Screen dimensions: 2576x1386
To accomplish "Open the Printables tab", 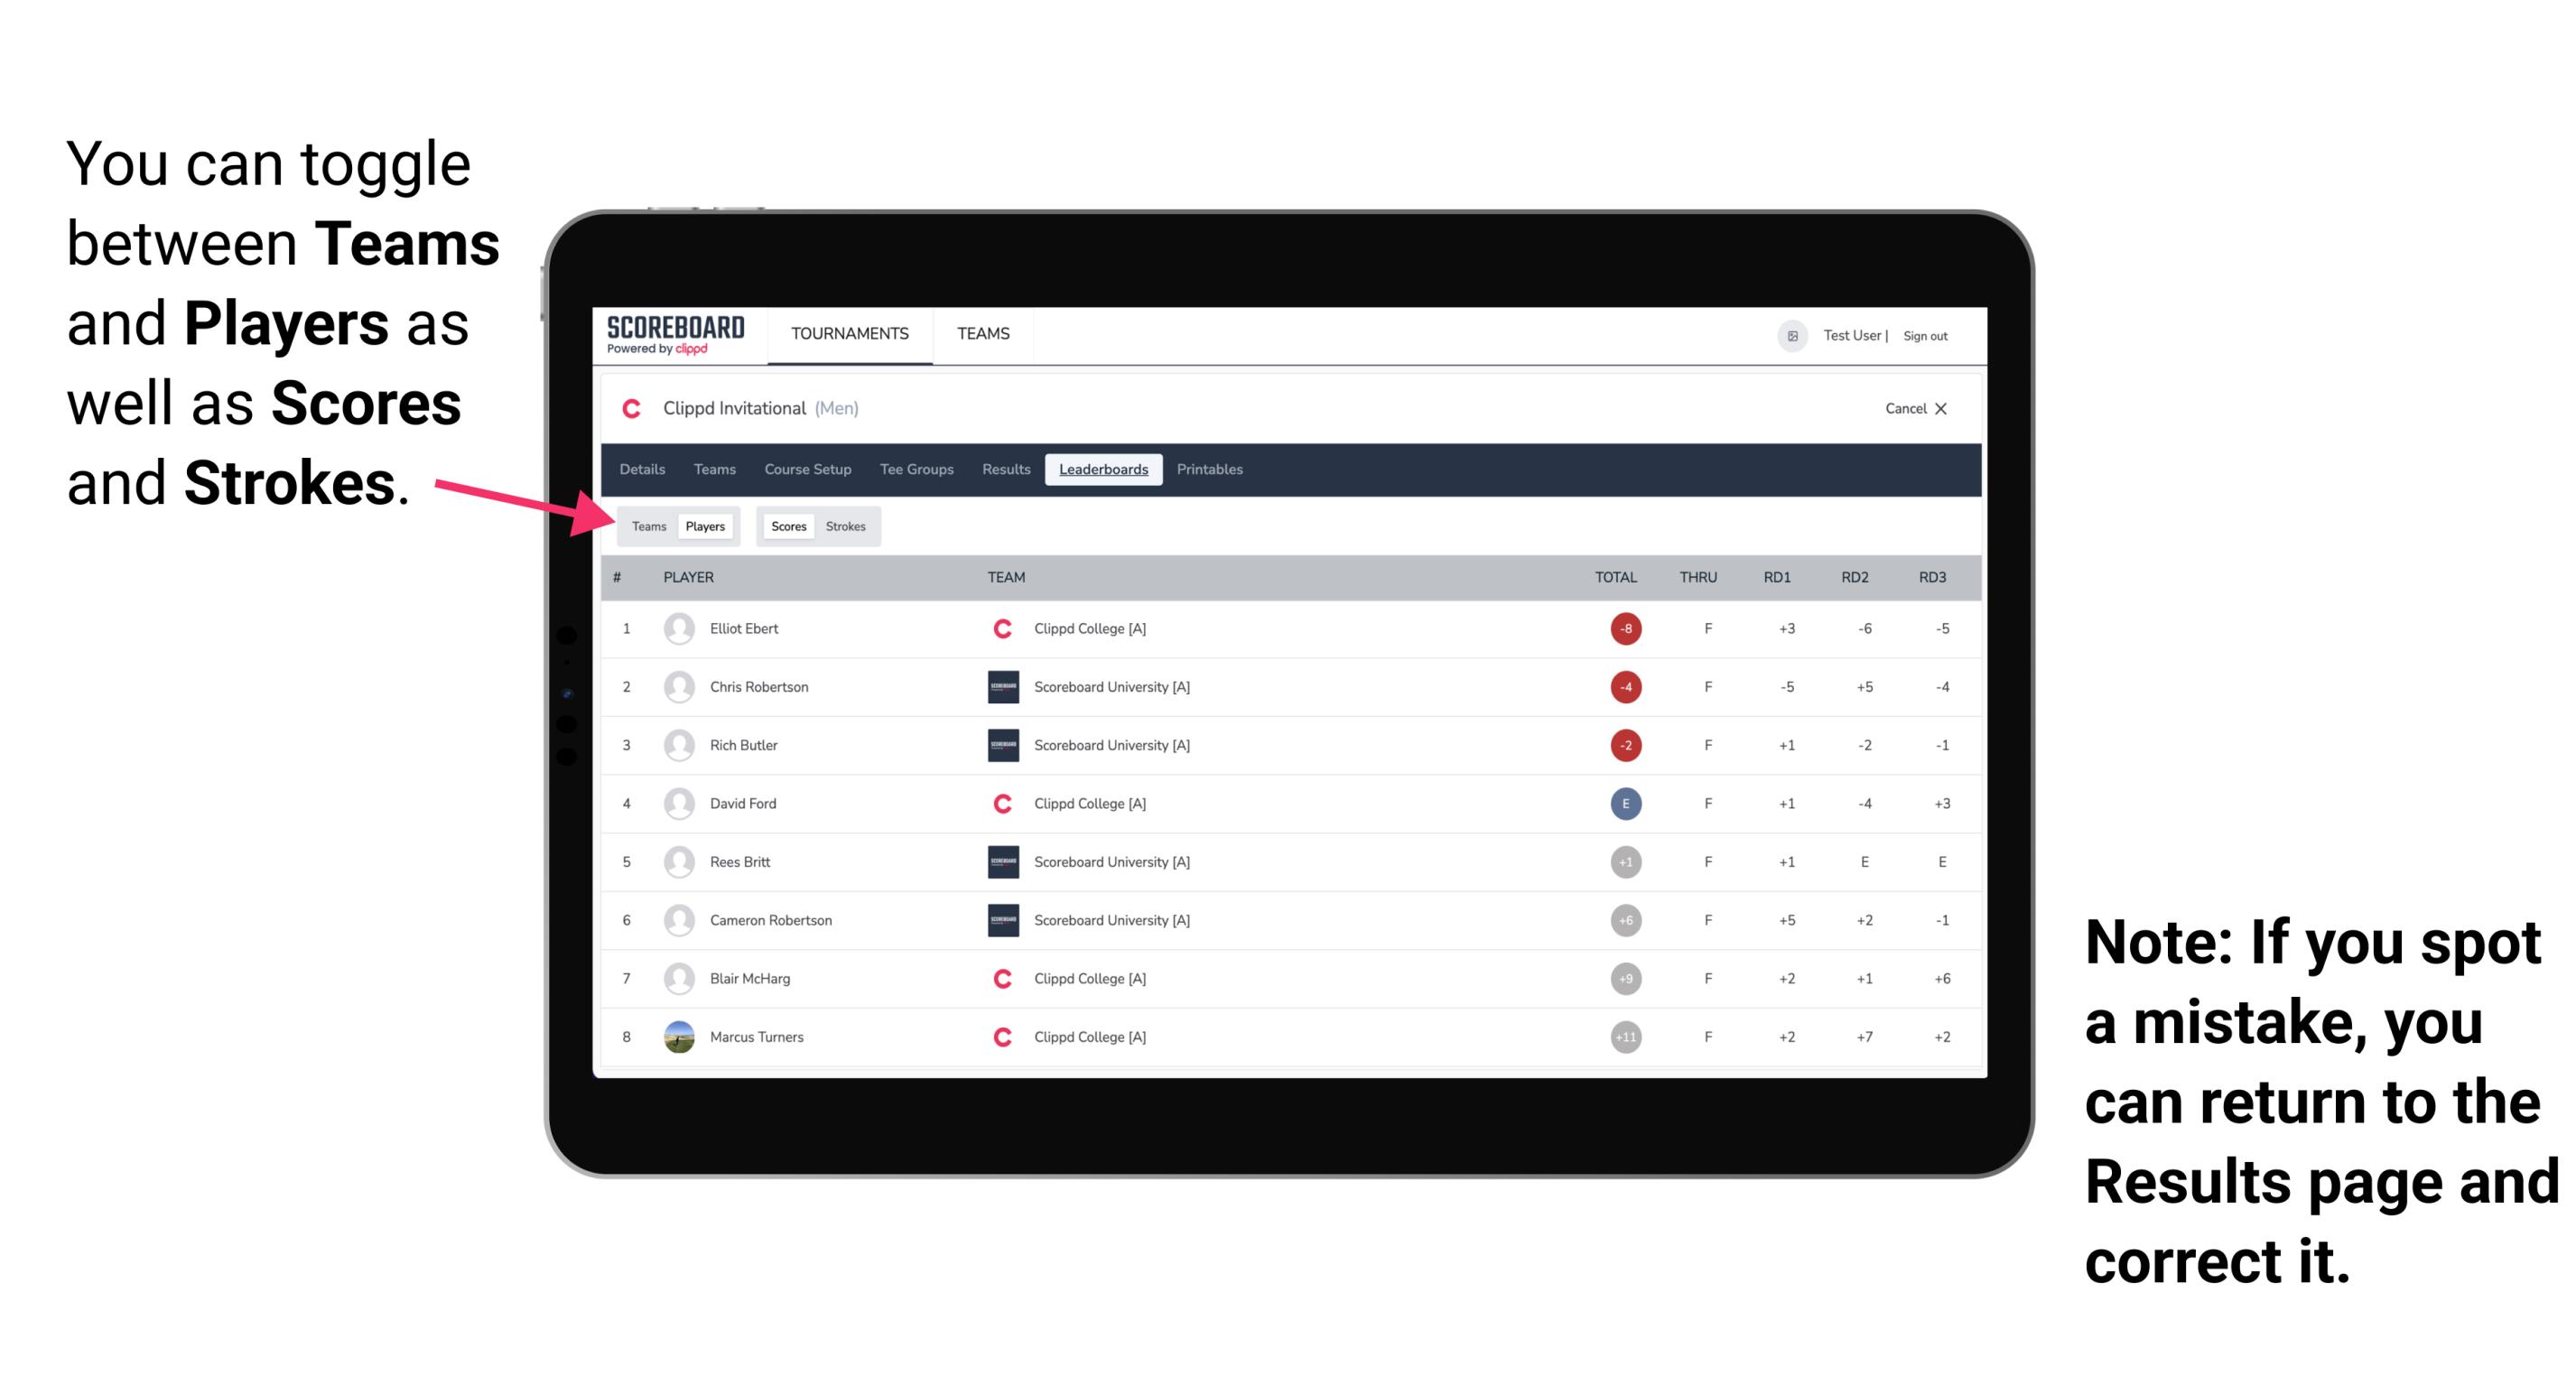I will [1211, 471].
